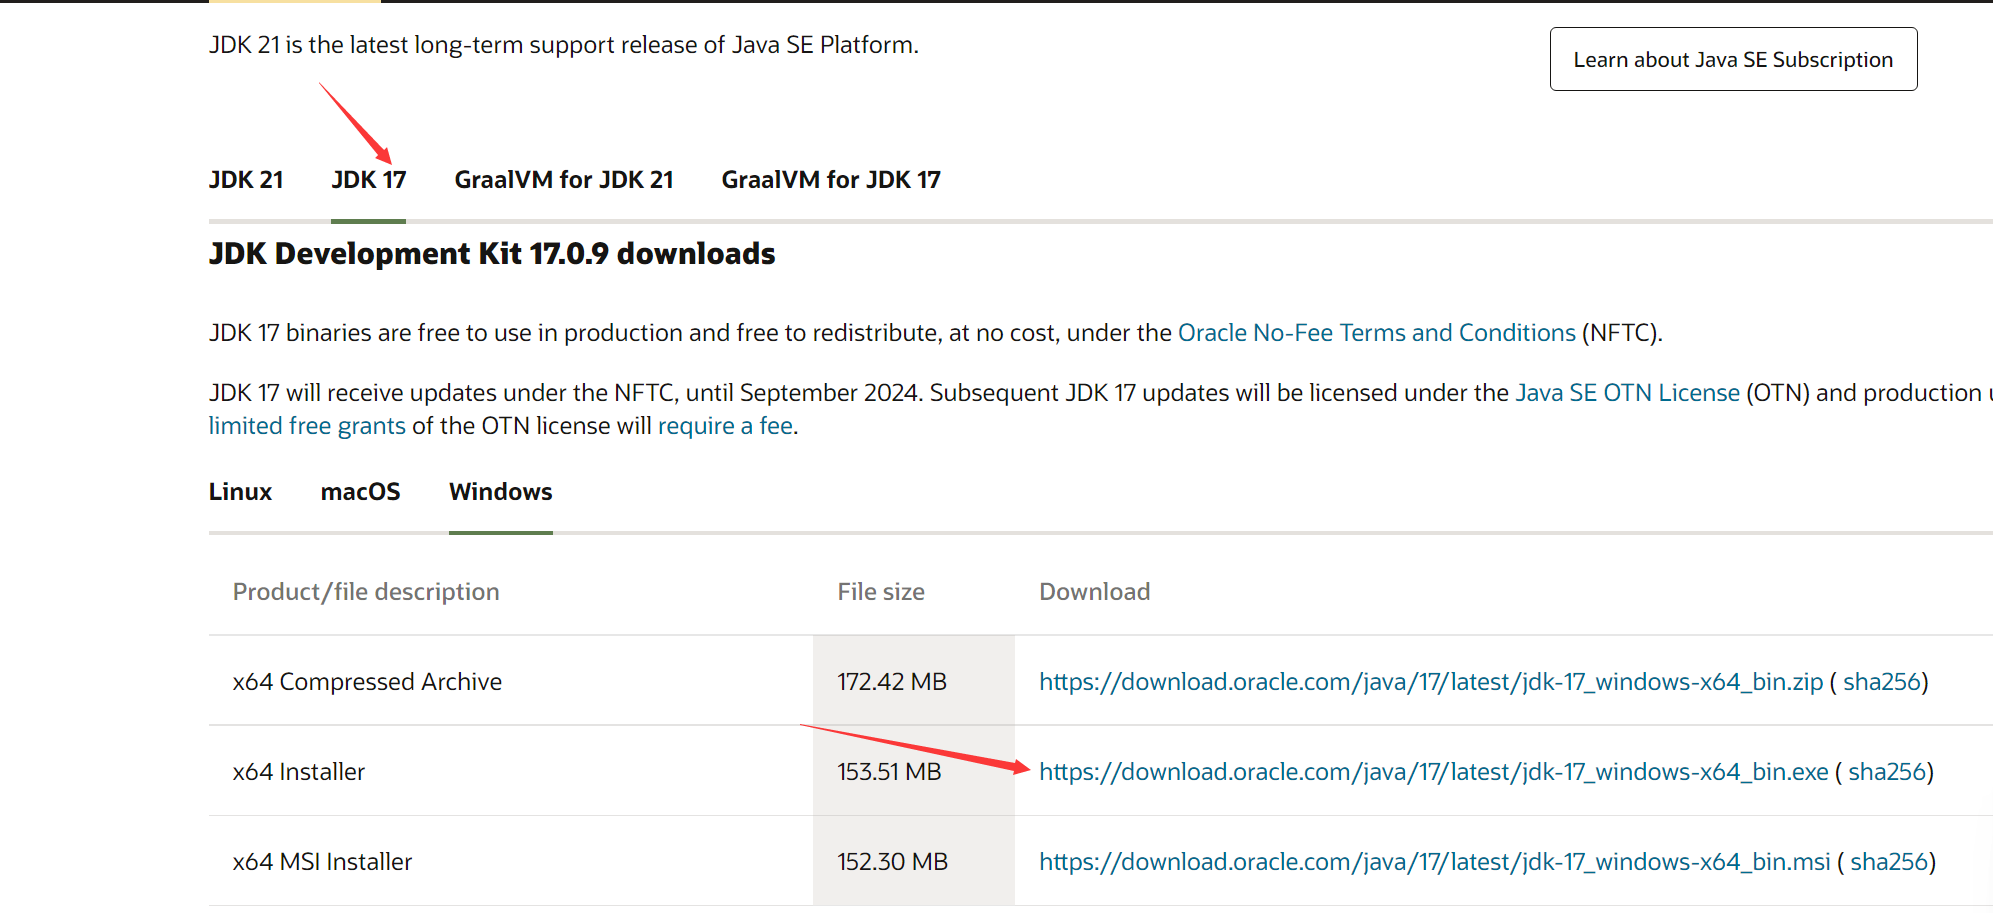The image size is (1993, 913).
Task: Open sha256 link for the zip archive
Action: (x=1882, y=682)
